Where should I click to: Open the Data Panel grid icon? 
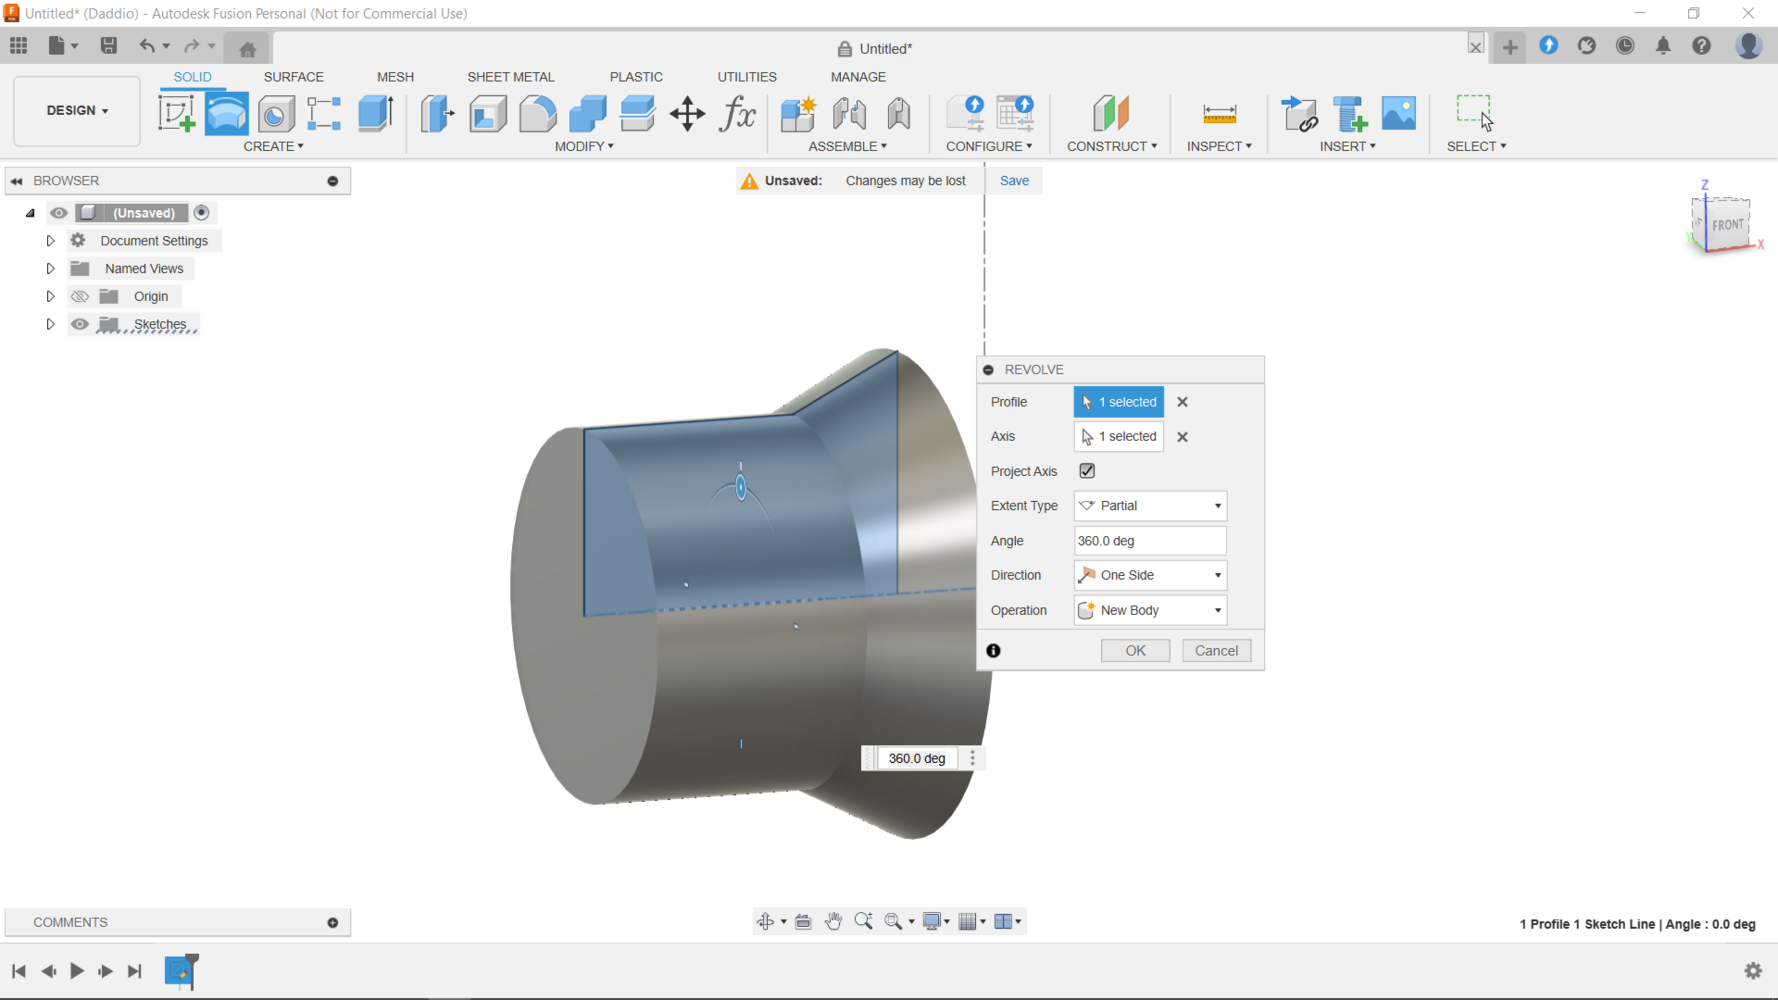coord(19,46)
